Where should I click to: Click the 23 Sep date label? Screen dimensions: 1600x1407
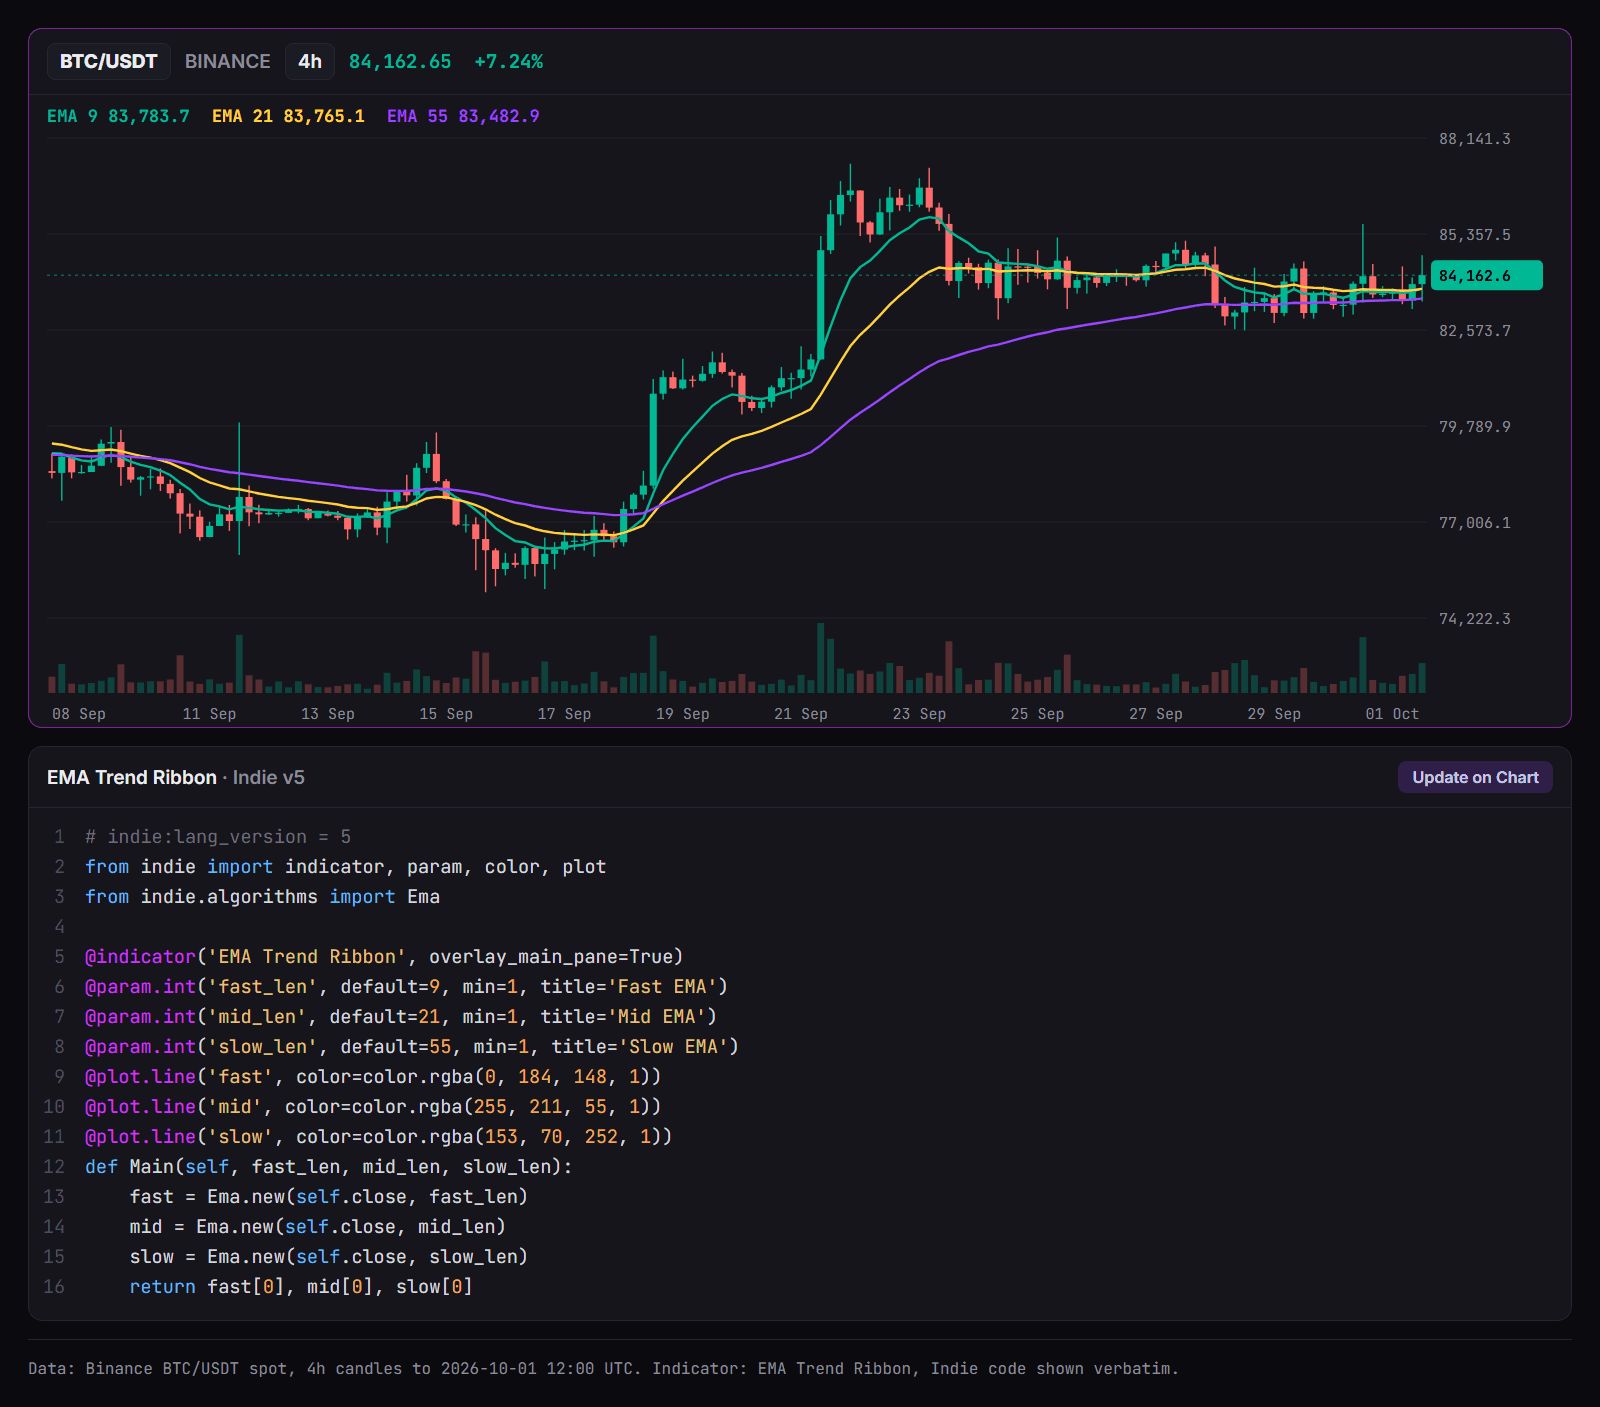coord(919,713)
